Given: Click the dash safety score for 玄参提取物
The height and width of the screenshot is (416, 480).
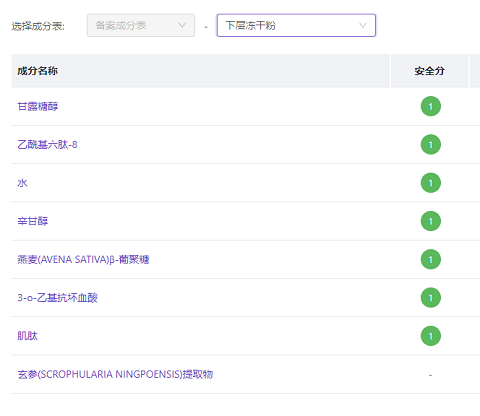Looking at the screenshot, I should click(430, 375).
